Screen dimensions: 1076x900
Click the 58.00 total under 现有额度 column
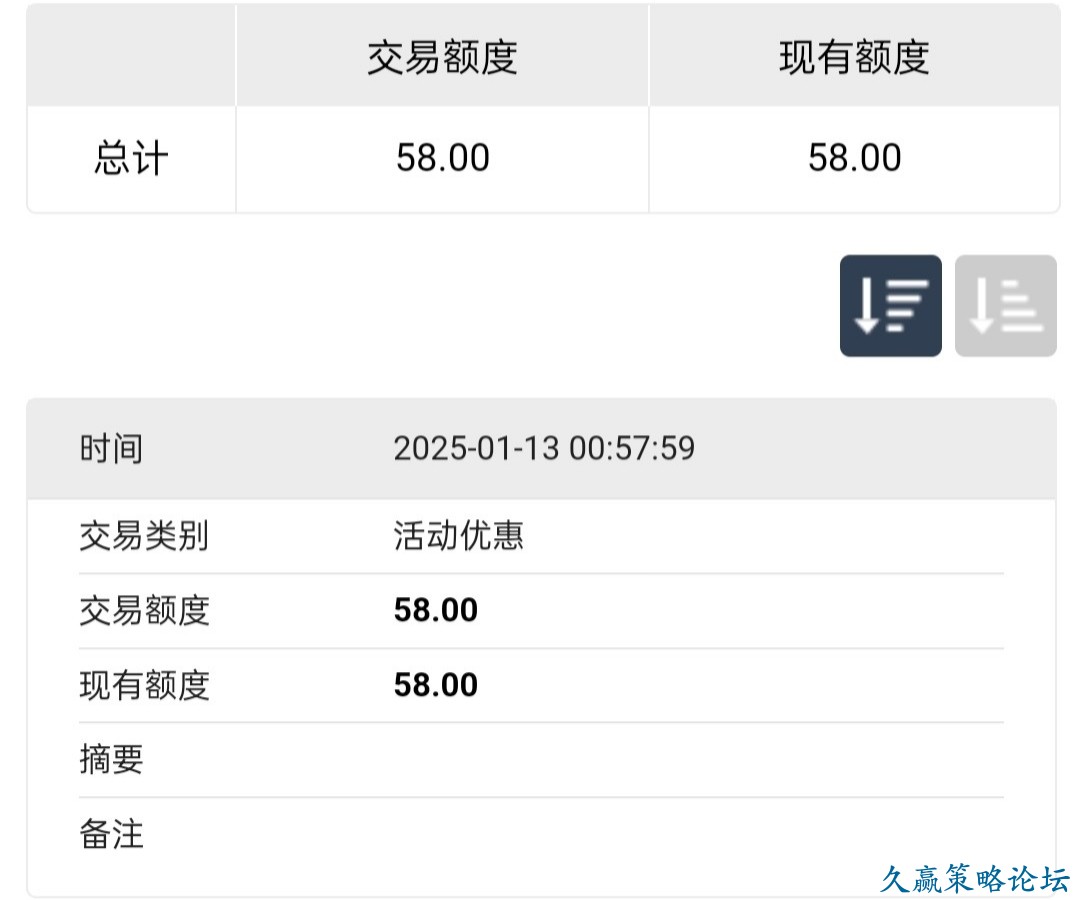[854, 159]
